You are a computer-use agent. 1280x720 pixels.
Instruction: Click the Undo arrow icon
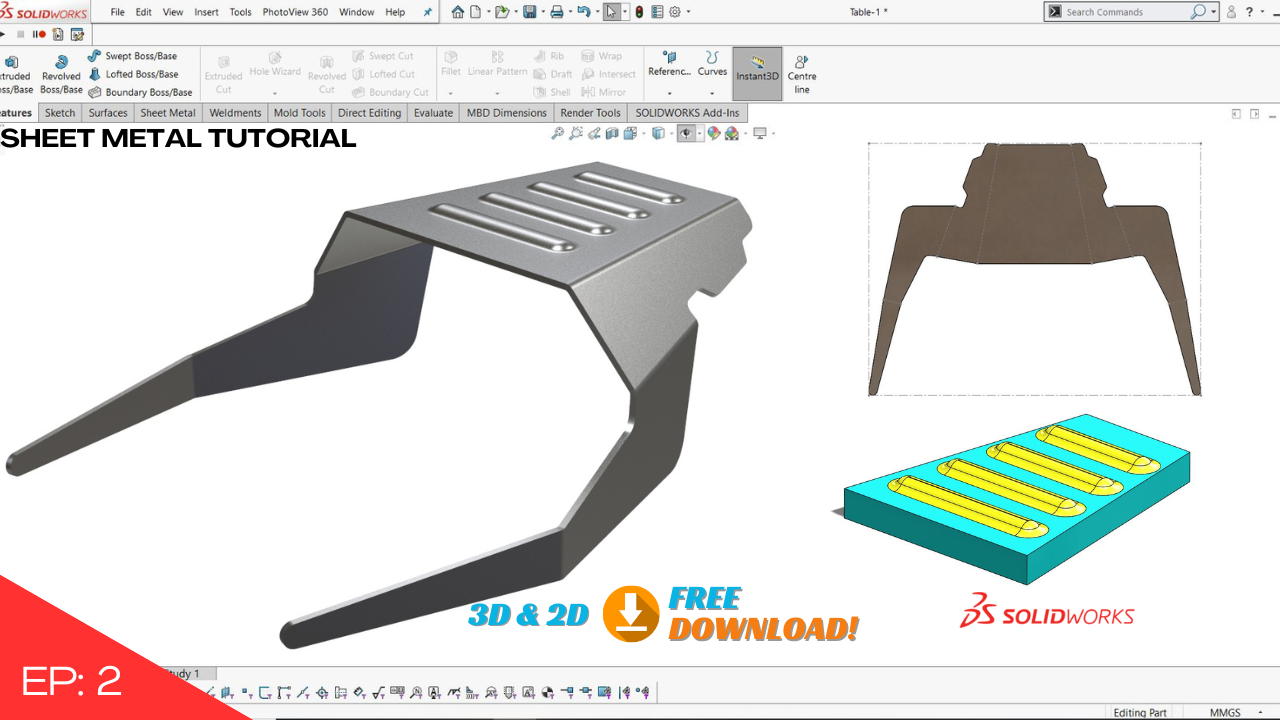(x=584, y=12)
